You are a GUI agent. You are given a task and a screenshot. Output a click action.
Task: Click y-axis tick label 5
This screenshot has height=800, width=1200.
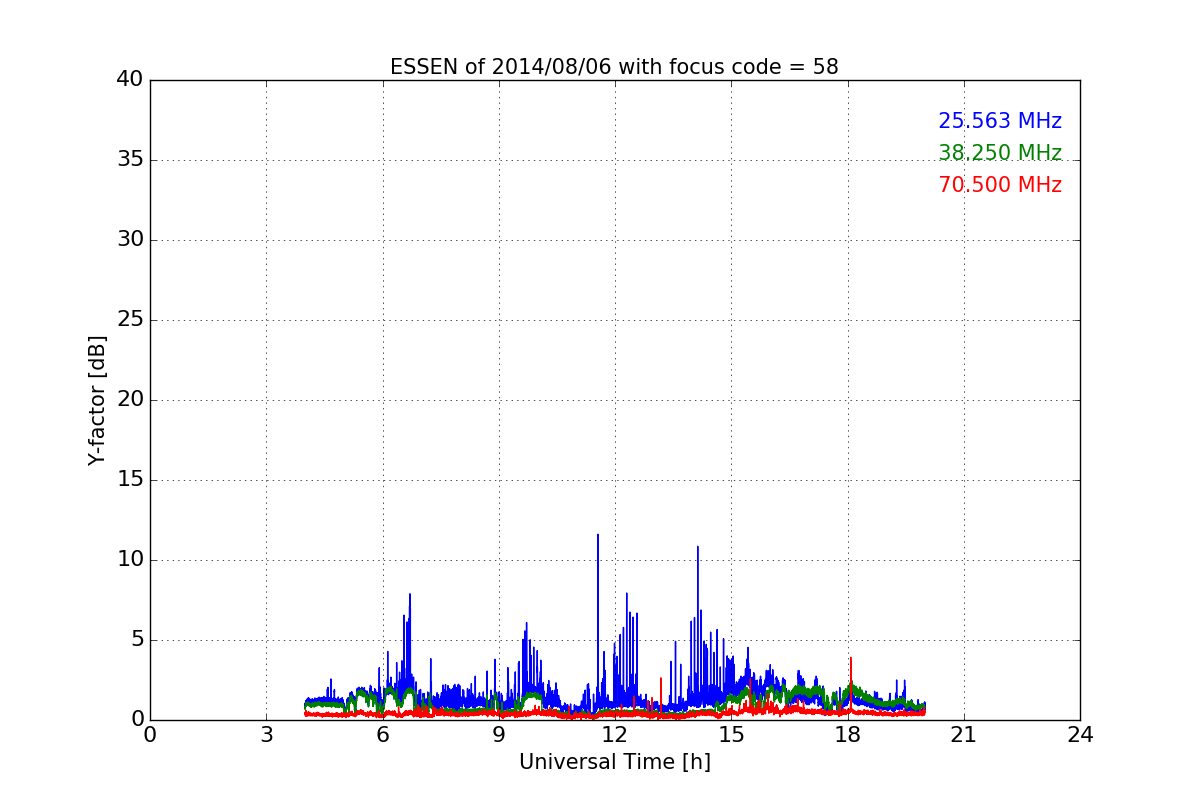click(x=136, y=640)
